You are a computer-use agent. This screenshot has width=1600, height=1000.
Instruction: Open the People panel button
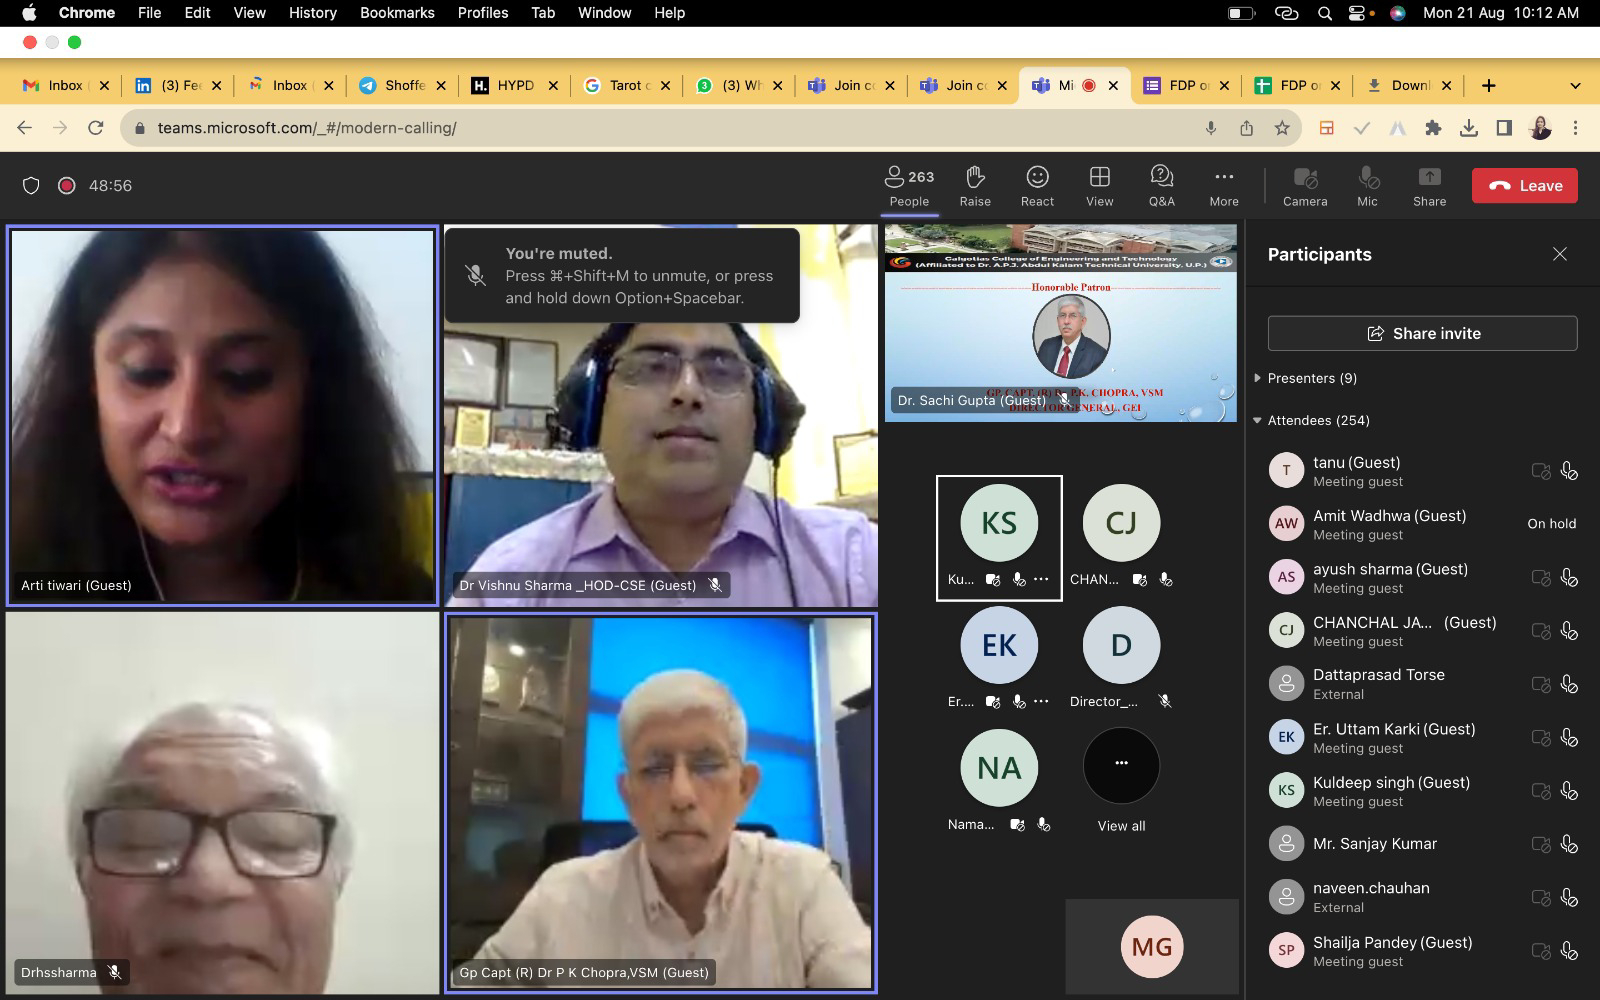[x=909, y=186]
